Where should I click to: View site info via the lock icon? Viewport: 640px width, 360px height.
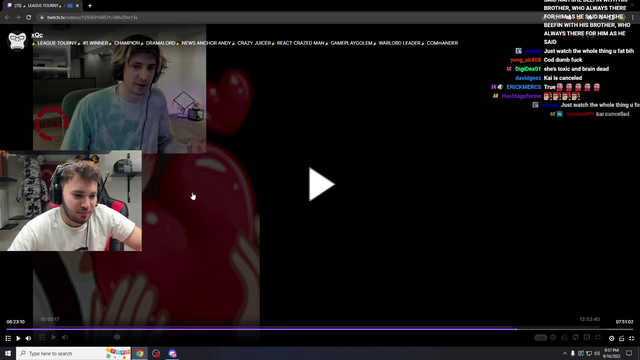tap(42, 18)
